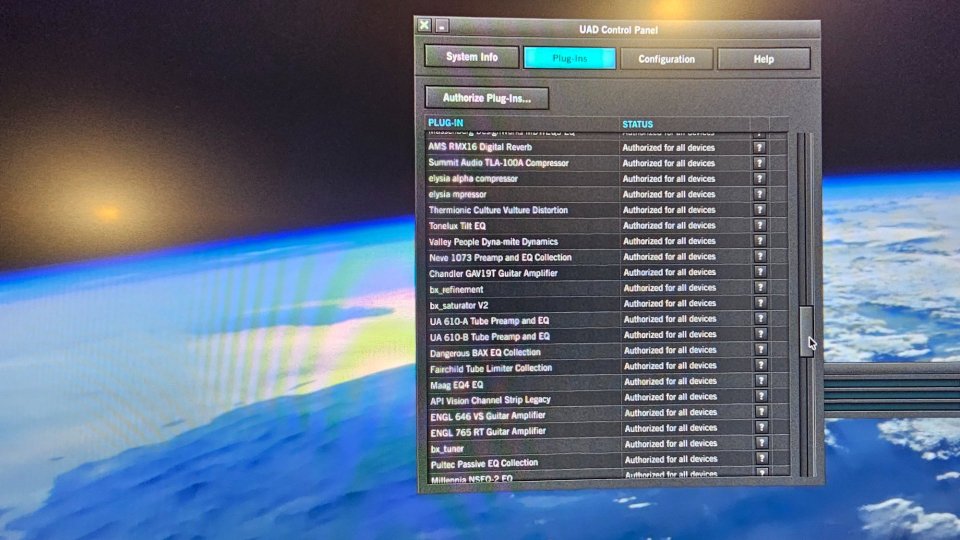
Task: Select Neve 1073 Preamp and EQ Collection
Action: pyautogui.click(x=607, y=257)
